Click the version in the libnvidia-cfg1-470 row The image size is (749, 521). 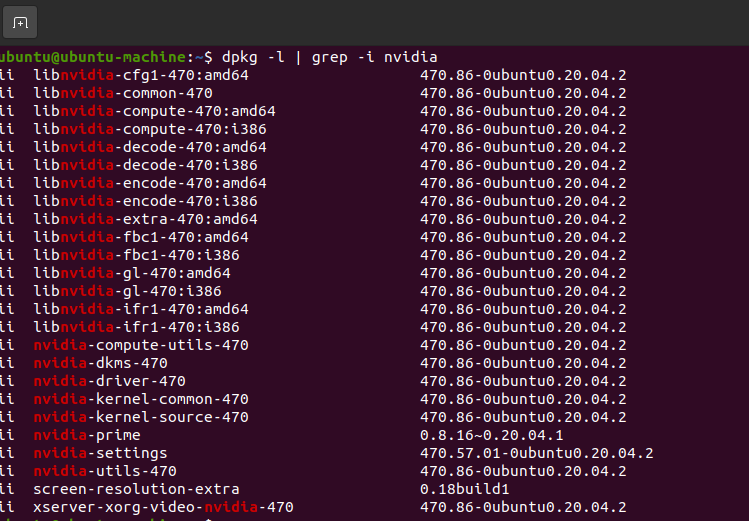[524, 75]
